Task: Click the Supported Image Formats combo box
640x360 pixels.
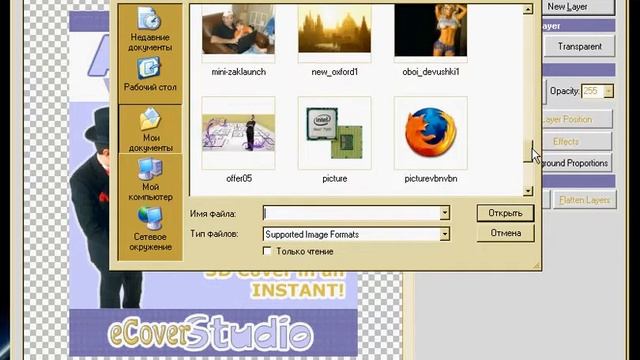Action: click(356, 234)
